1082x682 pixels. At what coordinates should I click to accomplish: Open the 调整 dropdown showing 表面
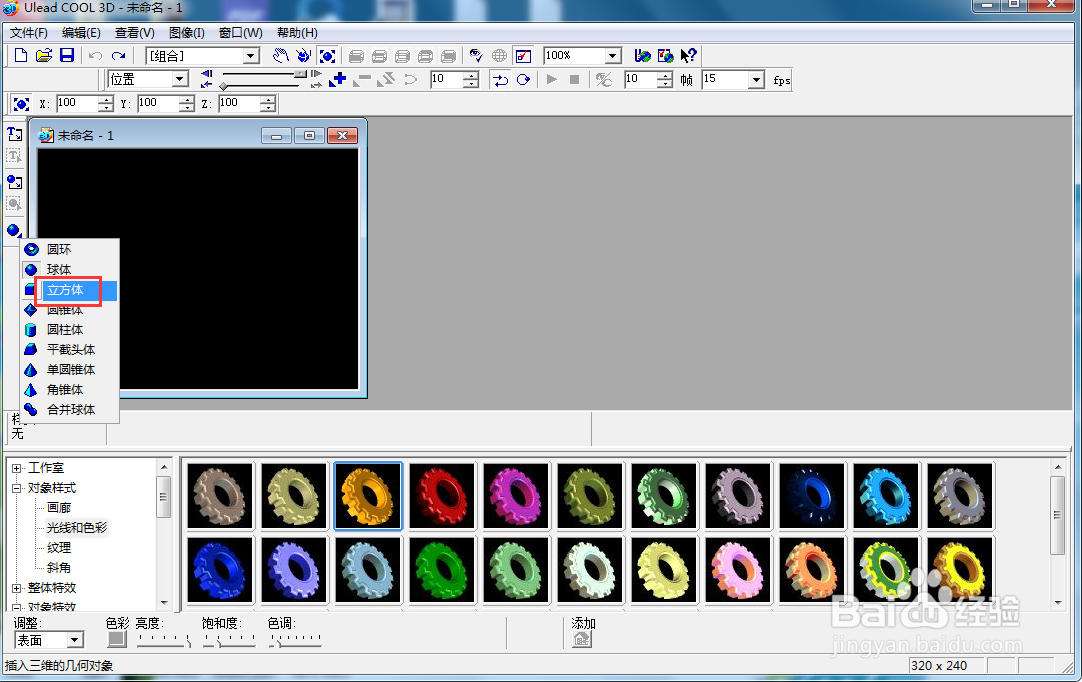click(x=75, y=641)
